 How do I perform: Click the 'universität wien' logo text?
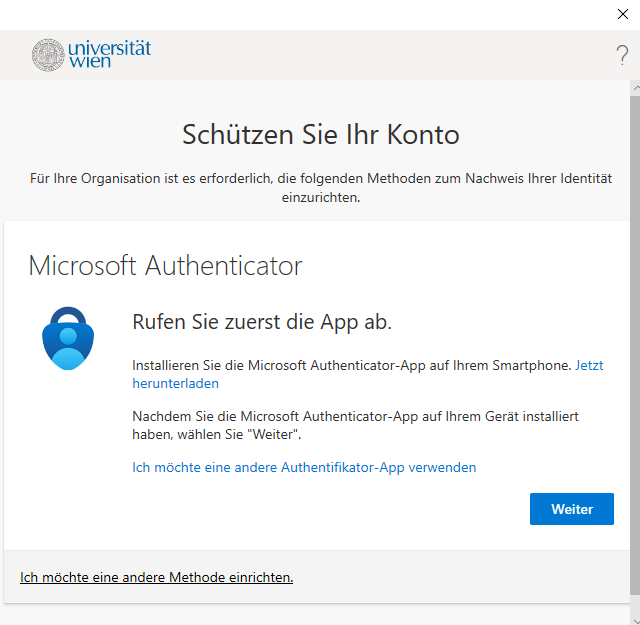[109, 54]
